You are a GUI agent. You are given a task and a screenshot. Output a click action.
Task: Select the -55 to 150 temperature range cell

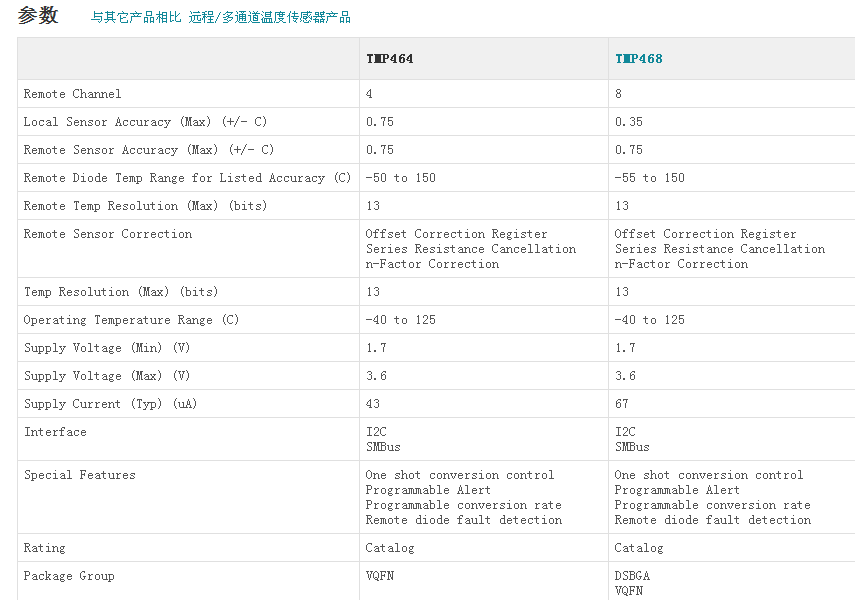(x=649, y=178)
